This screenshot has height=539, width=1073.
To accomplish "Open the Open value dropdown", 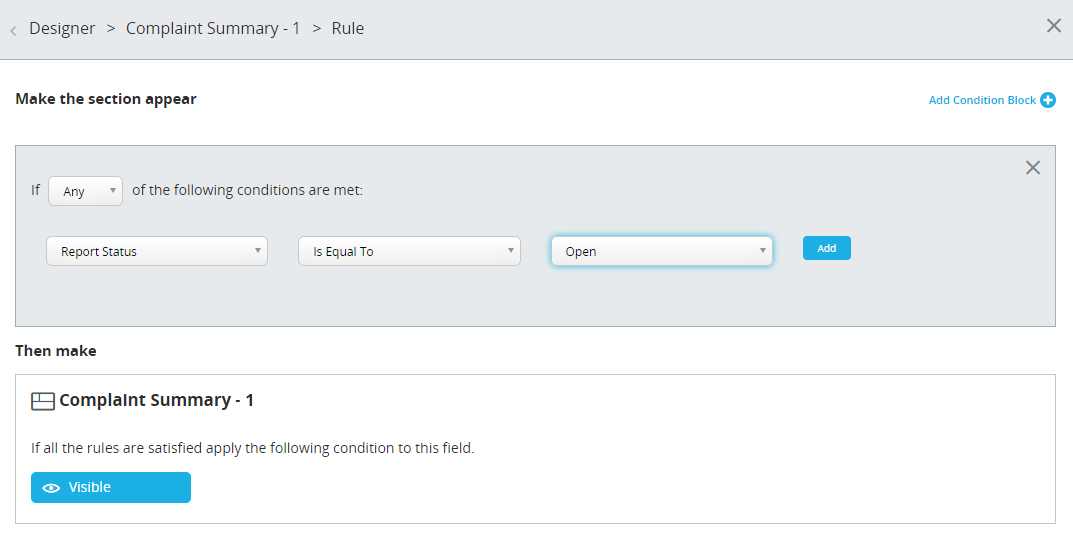I will [x=662, y=251].
